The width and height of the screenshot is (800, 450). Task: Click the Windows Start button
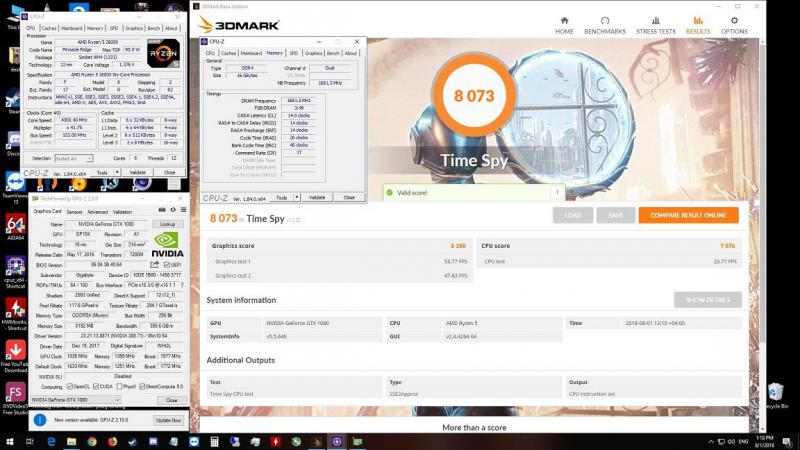click(10, 441)
